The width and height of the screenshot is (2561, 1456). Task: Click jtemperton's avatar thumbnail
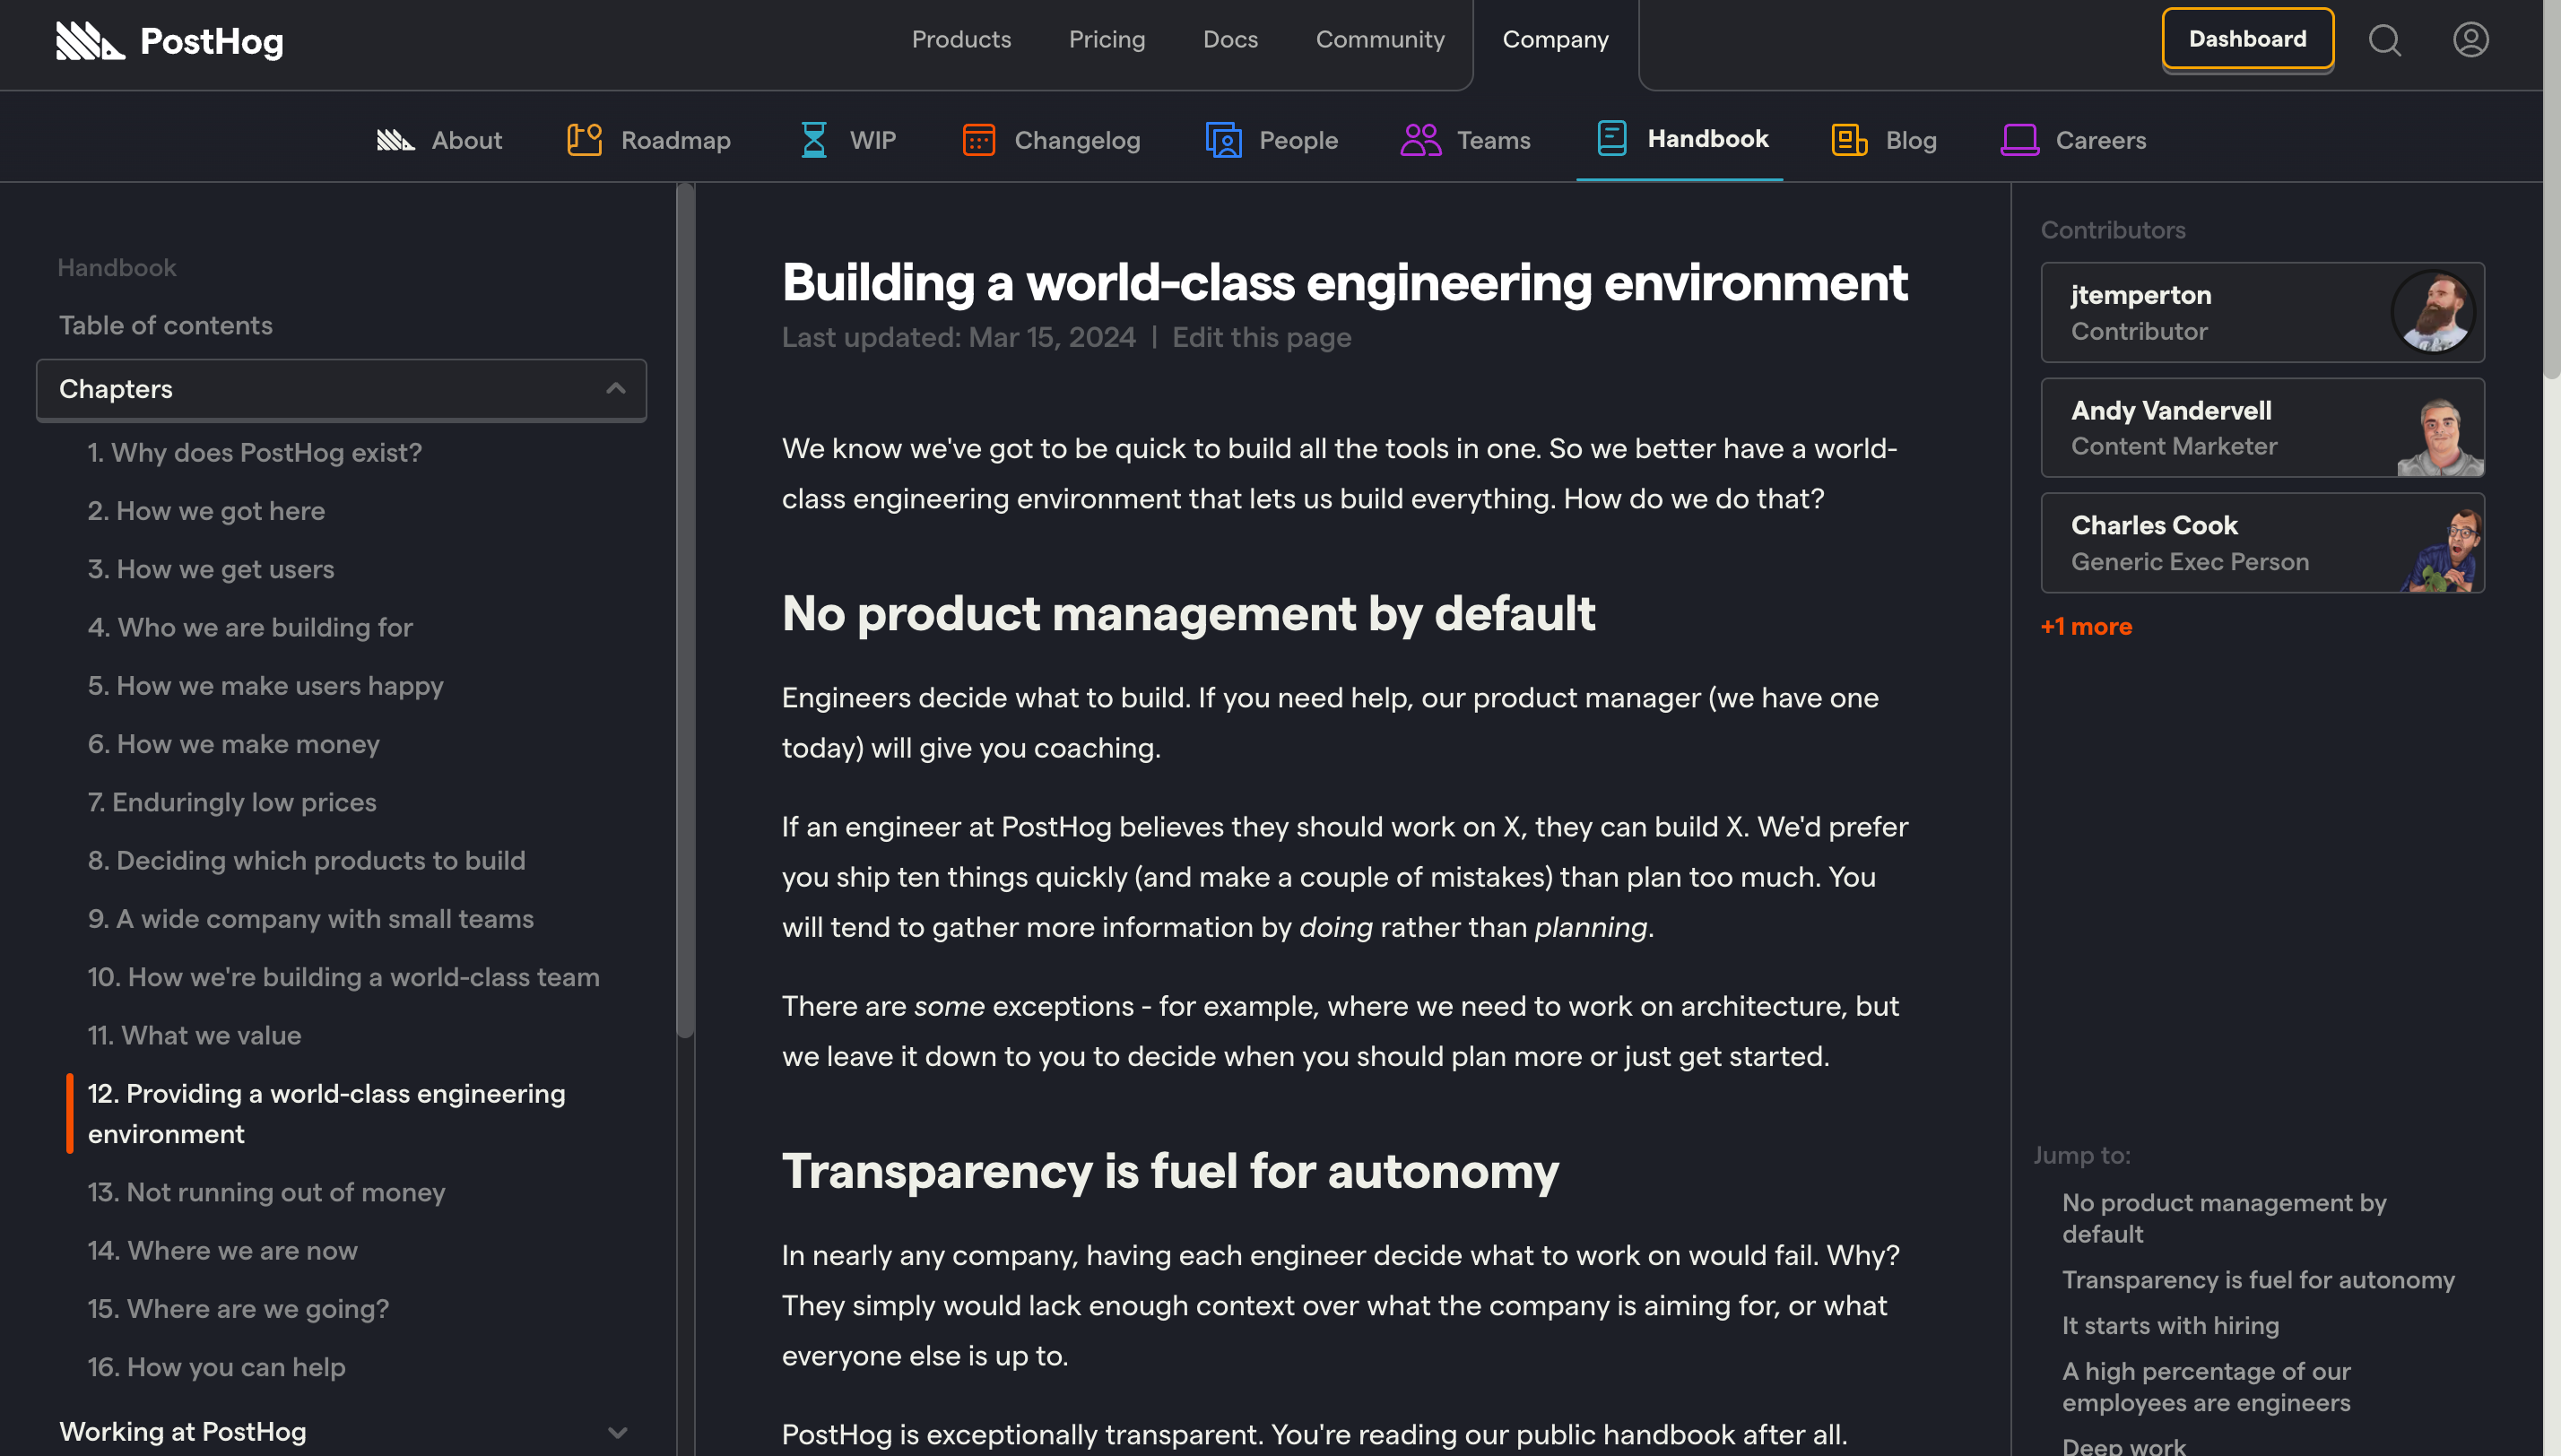coord(2432,312)
